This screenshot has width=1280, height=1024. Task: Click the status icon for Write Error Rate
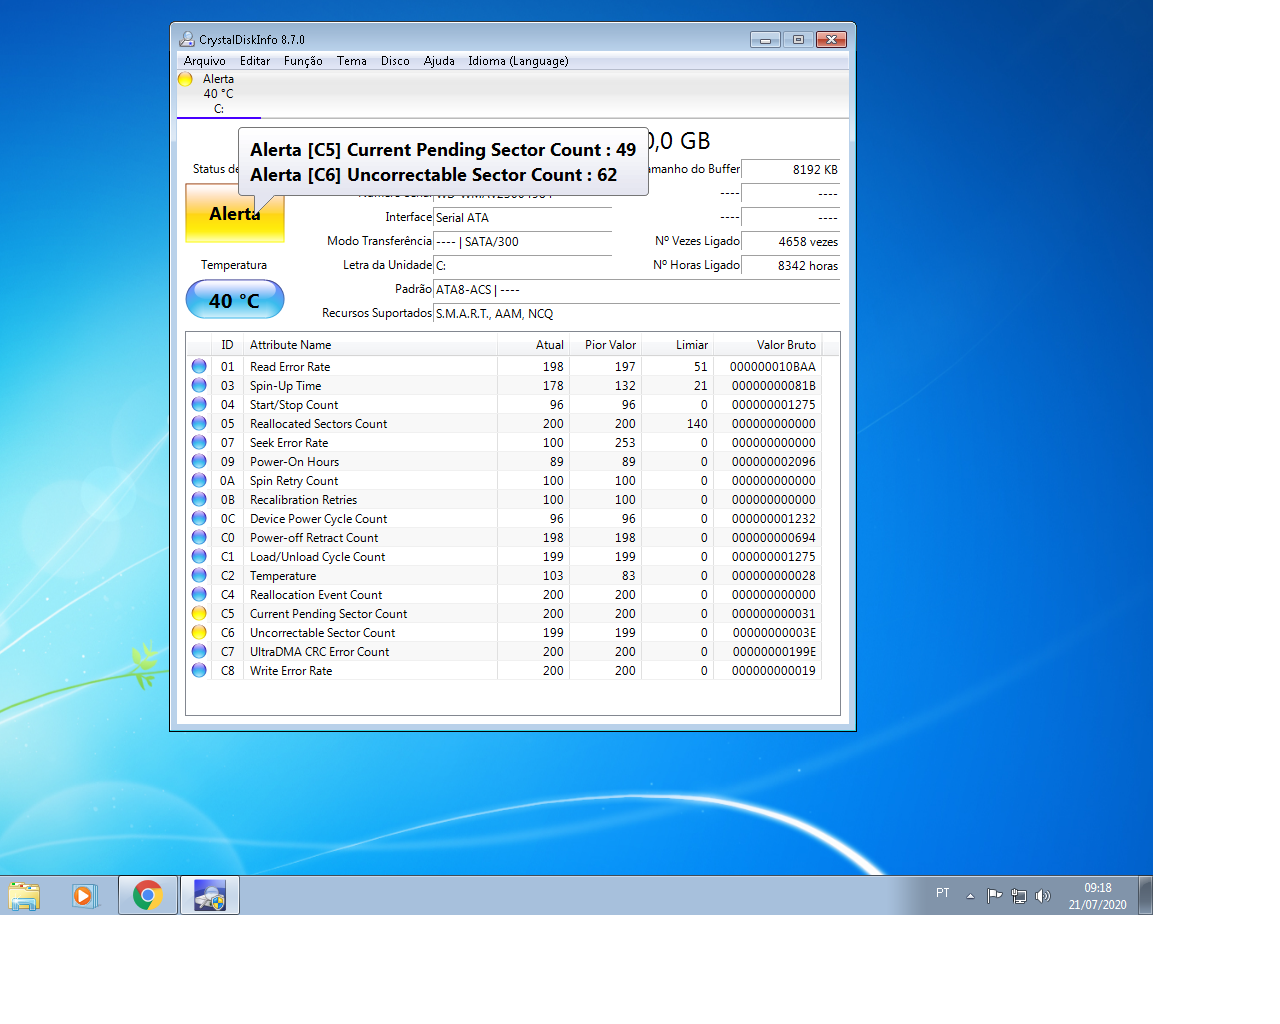(x=199, y=670)
